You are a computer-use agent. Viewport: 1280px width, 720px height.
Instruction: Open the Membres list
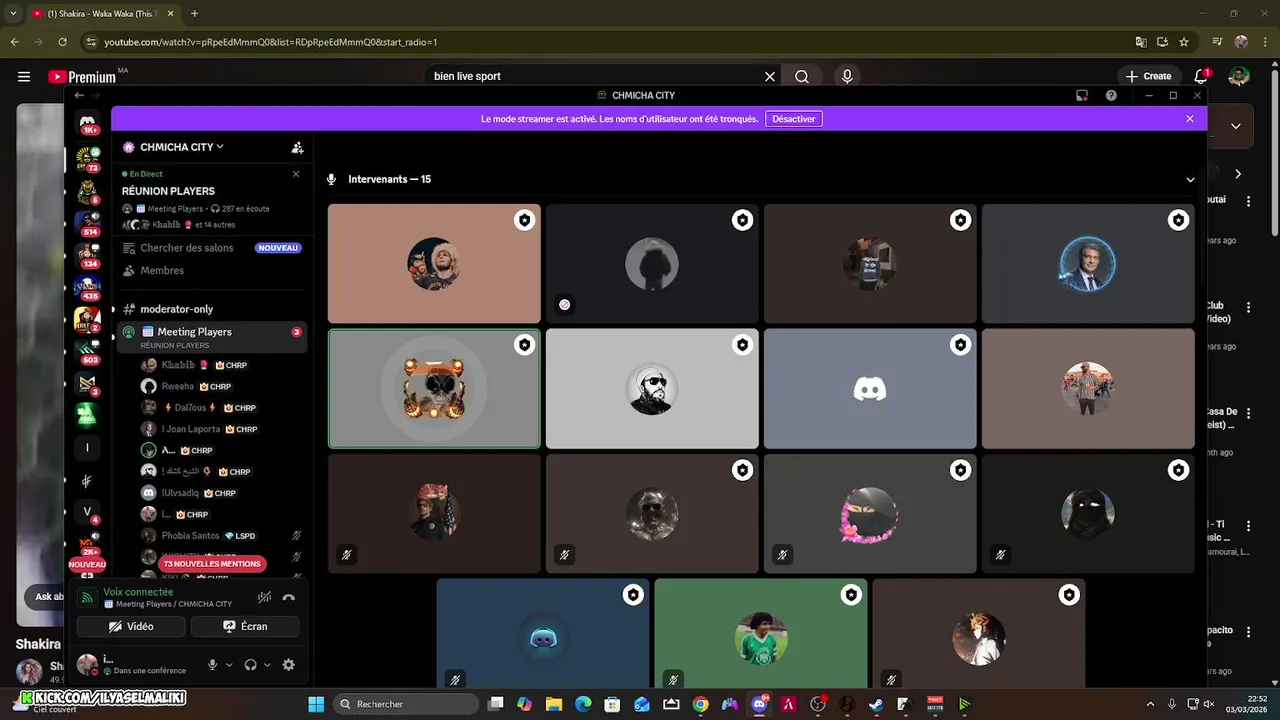(211, 271)
